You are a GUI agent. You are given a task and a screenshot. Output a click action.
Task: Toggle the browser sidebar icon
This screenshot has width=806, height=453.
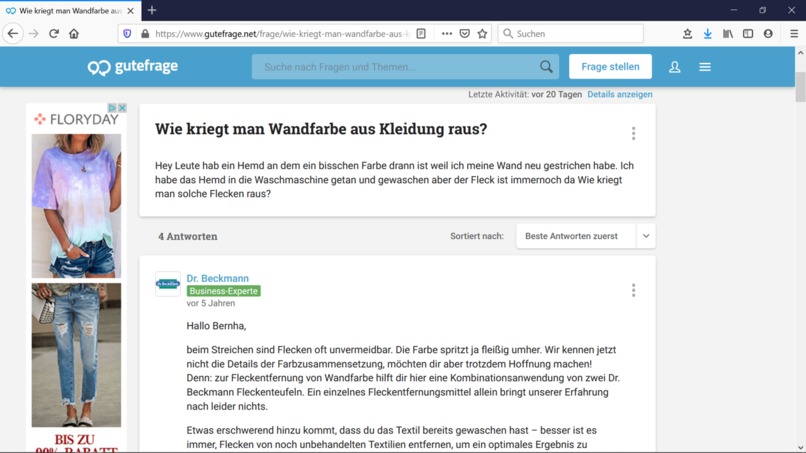(x=748, y=34)
